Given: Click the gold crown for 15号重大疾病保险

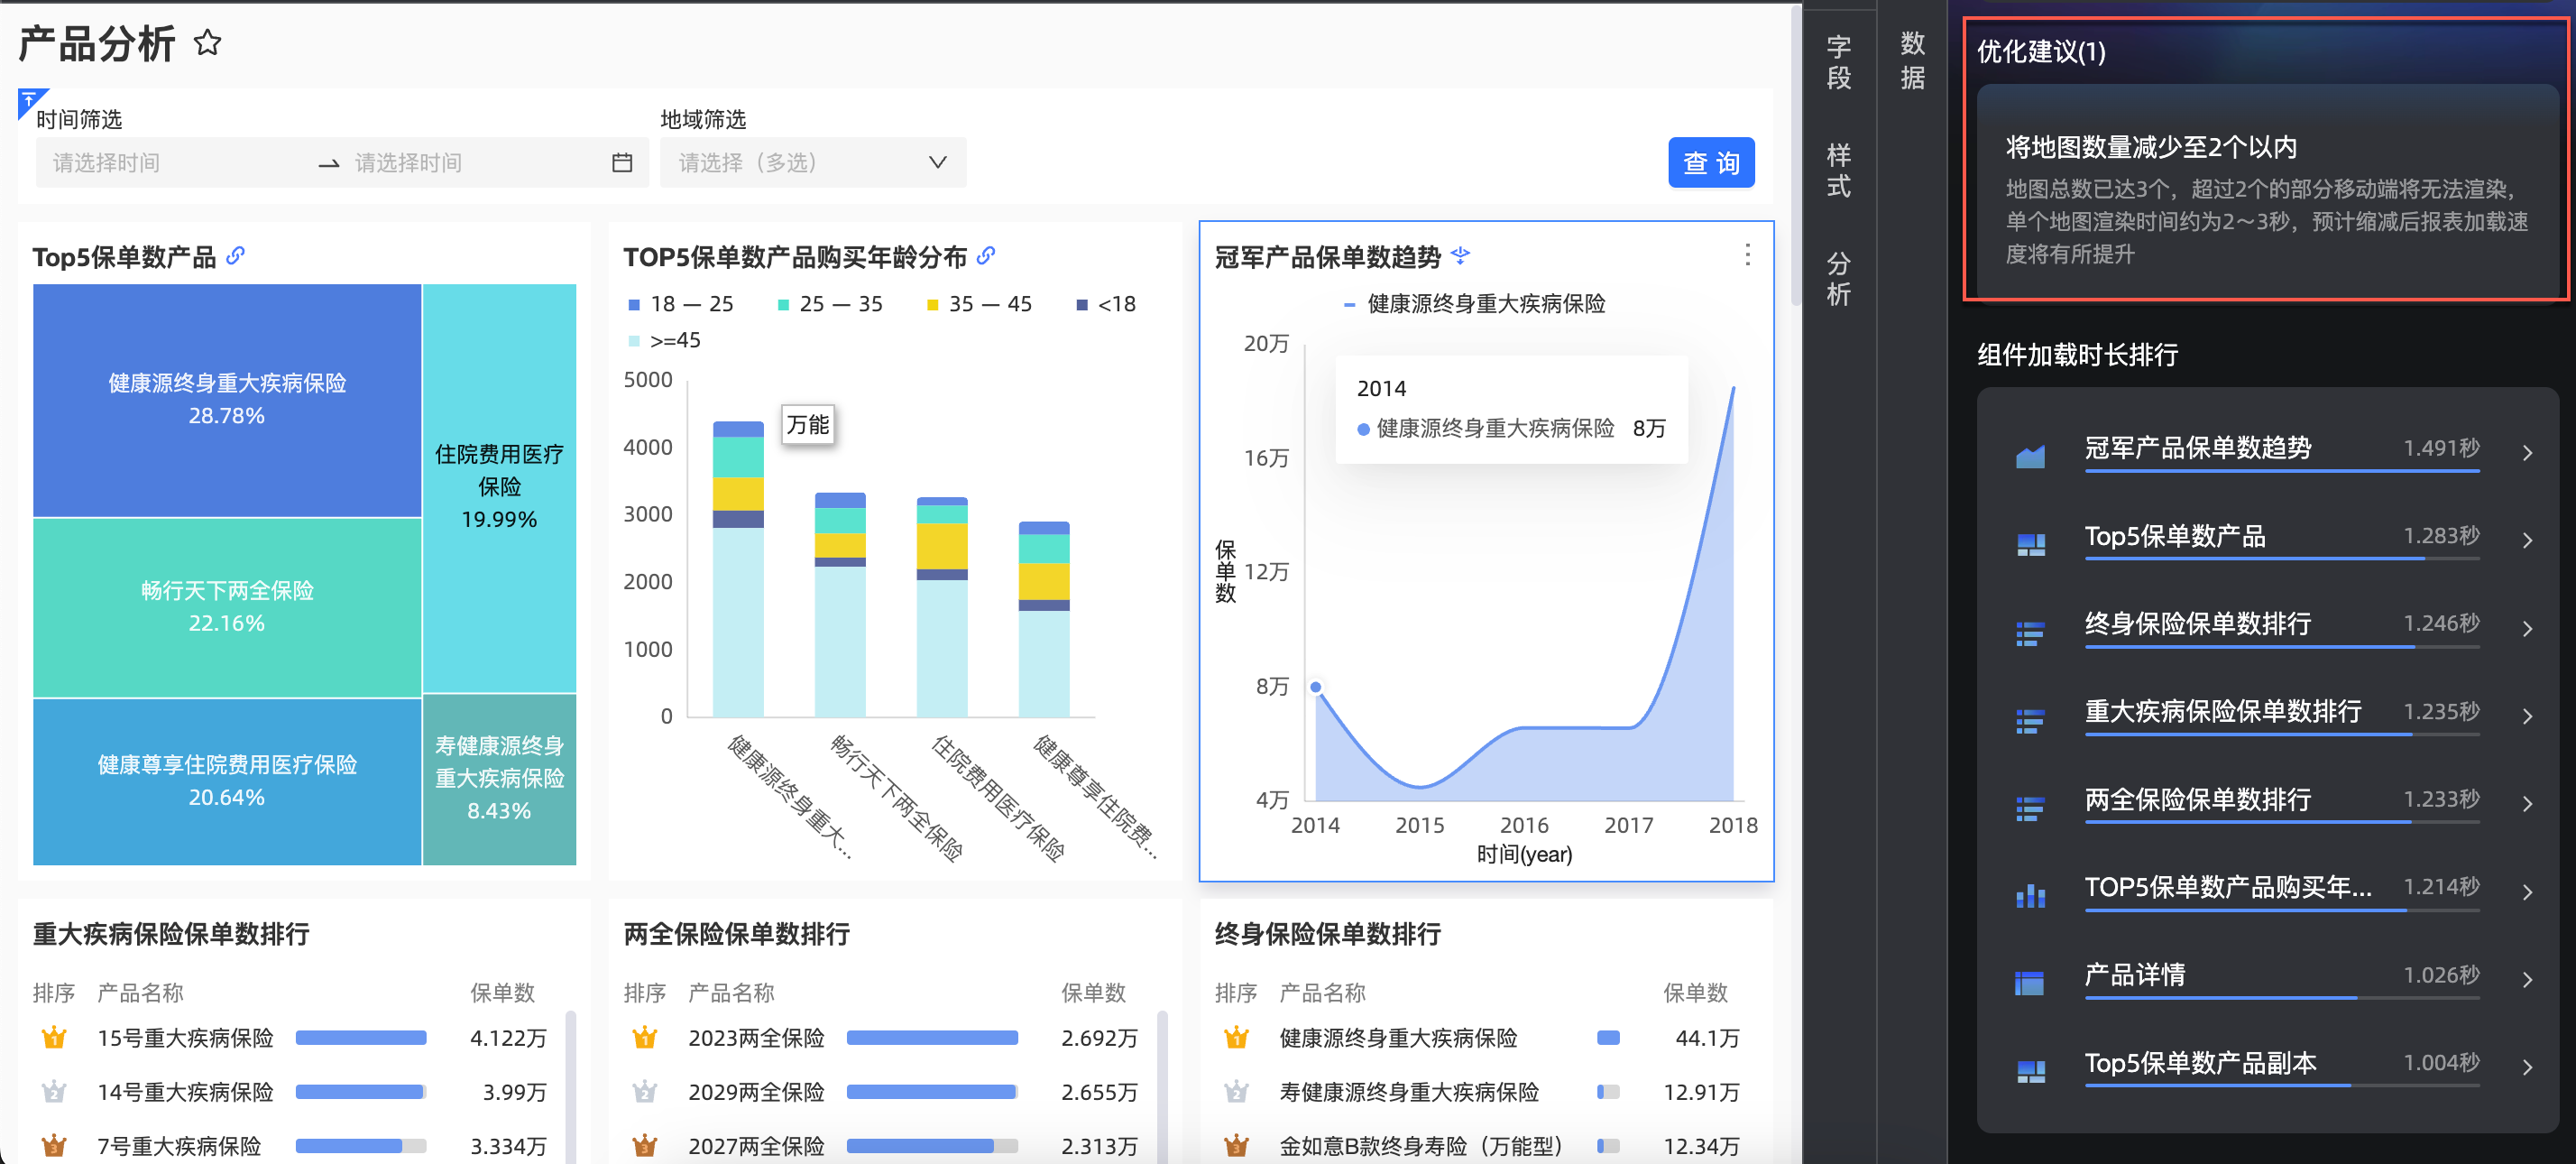Looking at the screenshot, I should [x=54, y=1038].
